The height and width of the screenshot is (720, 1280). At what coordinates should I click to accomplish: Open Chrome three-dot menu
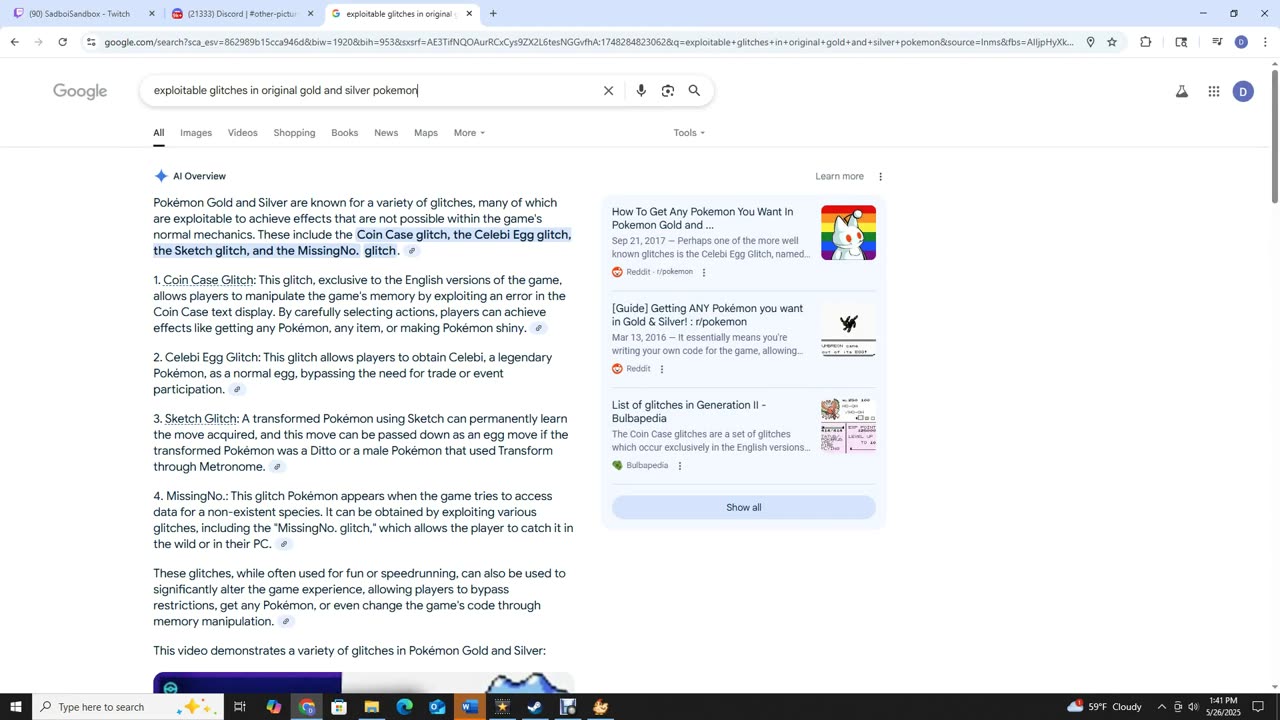pos(1265,42)
